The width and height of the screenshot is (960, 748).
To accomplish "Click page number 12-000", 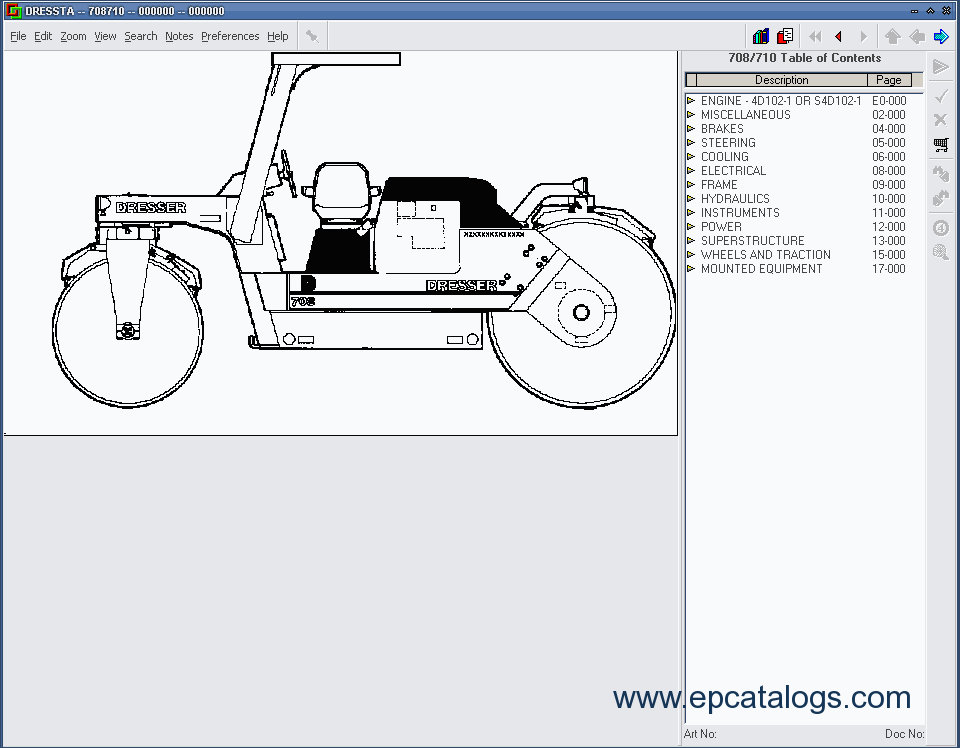I will click(x=889, y=227).
